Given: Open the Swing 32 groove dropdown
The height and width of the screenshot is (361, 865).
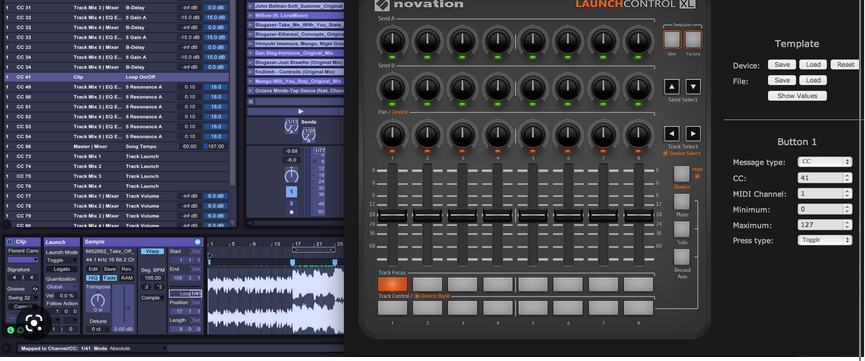Looking at the screenshot, I should tap(23, 298).
